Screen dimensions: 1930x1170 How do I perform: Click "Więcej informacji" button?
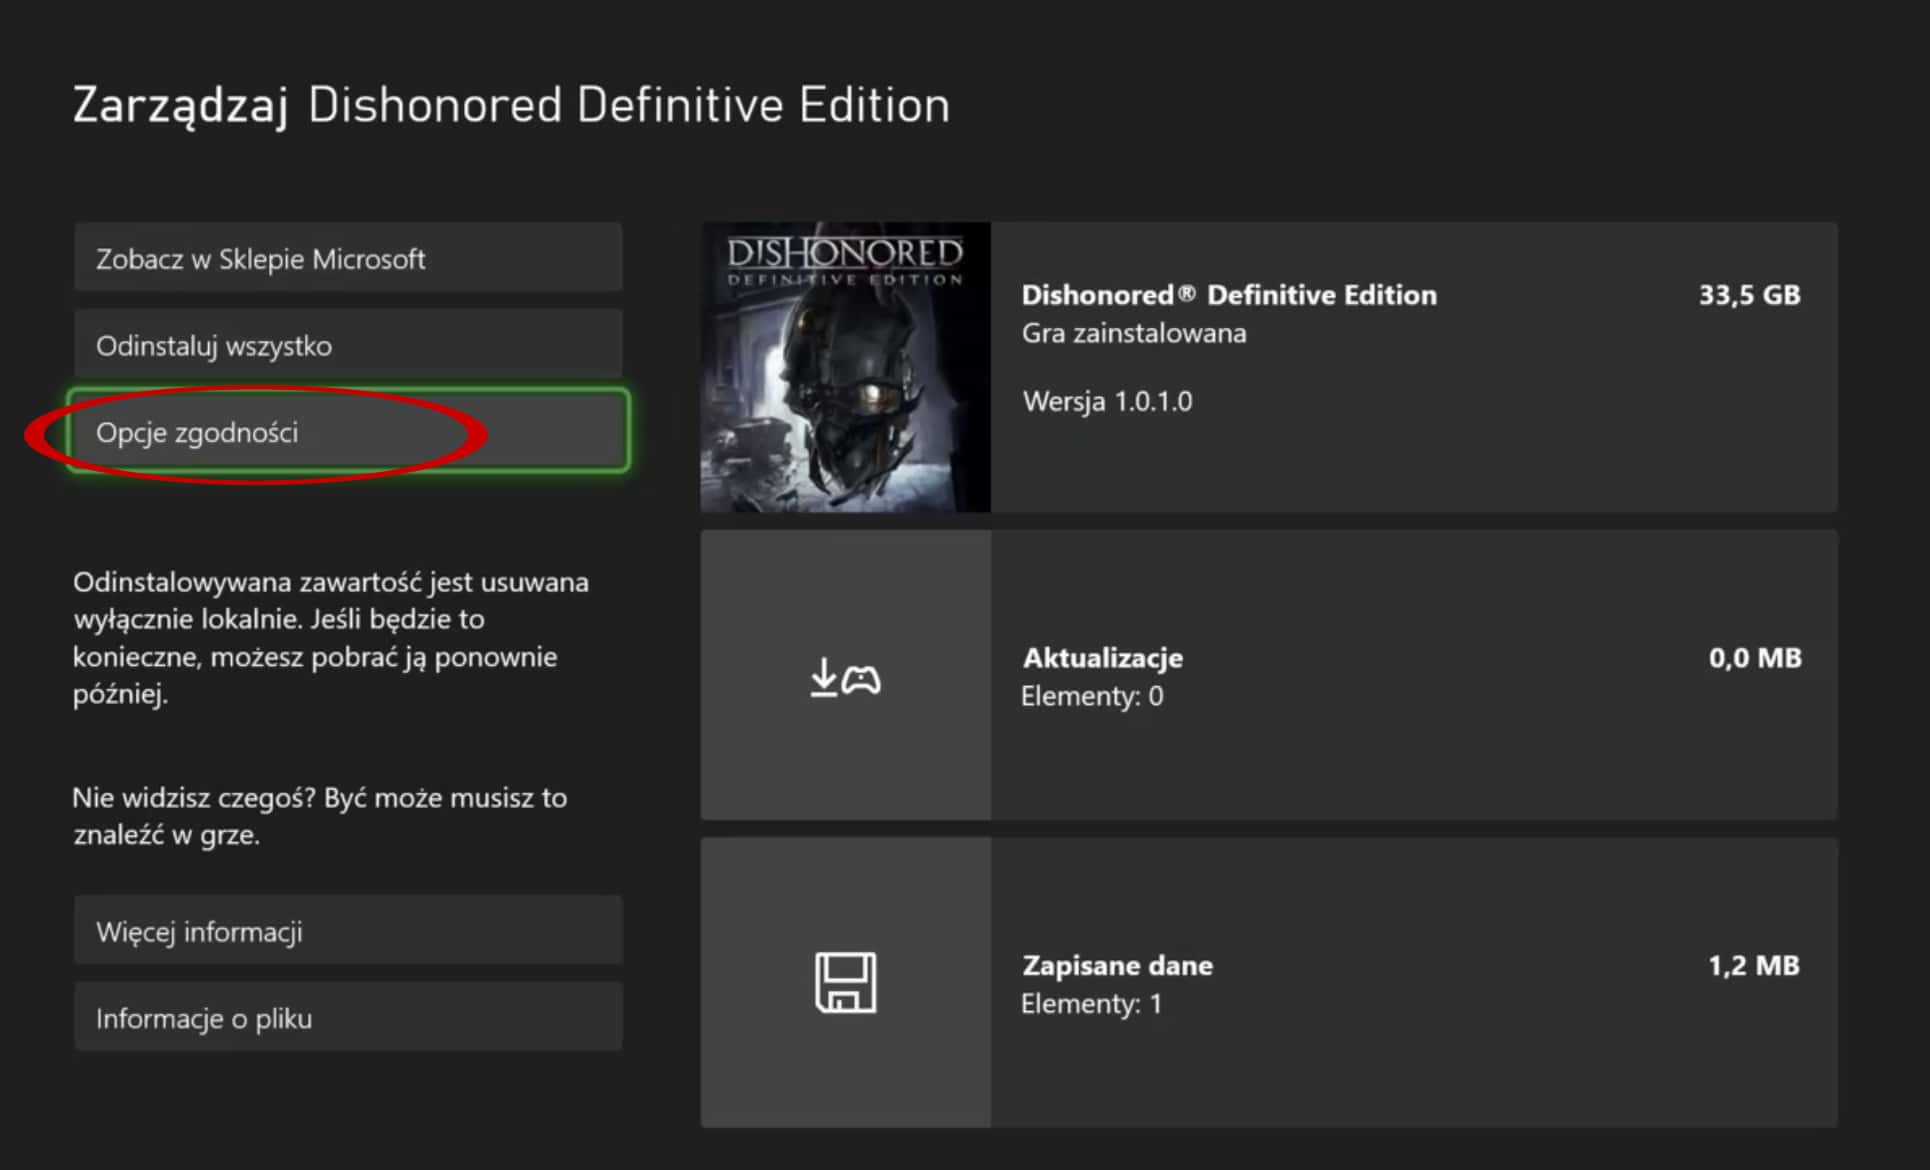[348, 931]
